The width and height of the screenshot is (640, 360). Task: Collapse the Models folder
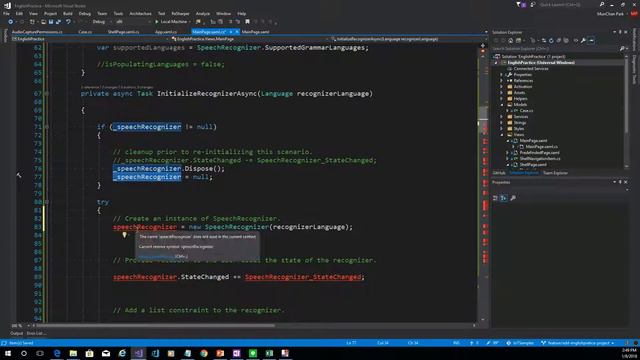coord(501,105)
